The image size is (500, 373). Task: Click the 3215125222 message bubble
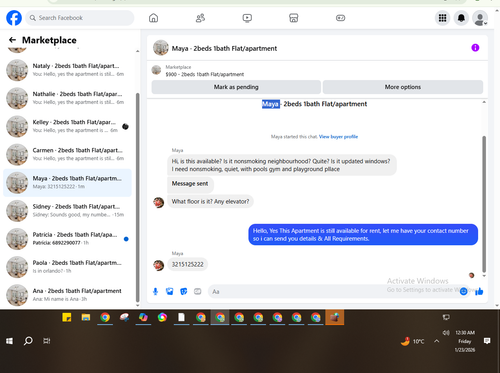pyautogui.click(x=187, y=264)
